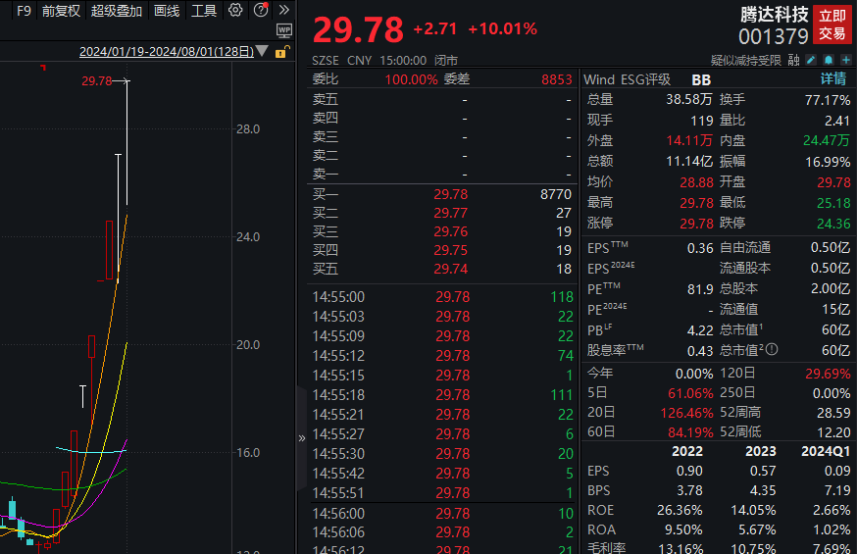Toggle the date range lock icon
857x554 pixels.
pos(282,52)
